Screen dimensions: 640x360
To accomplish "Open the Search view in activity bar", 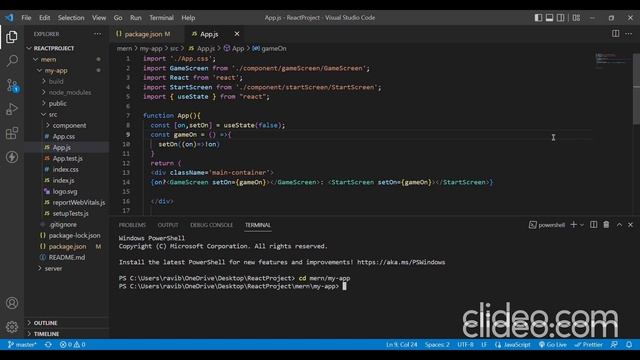I will pos(12,61).
